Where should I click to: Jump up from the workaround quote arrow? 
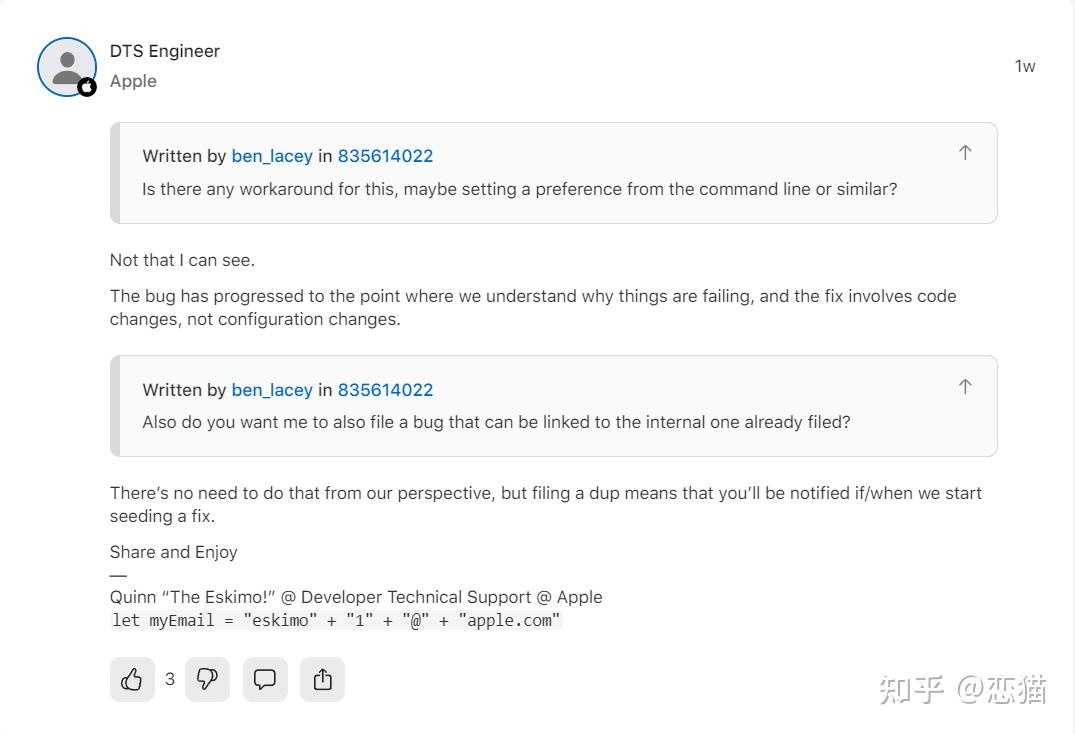coord(964,153)
